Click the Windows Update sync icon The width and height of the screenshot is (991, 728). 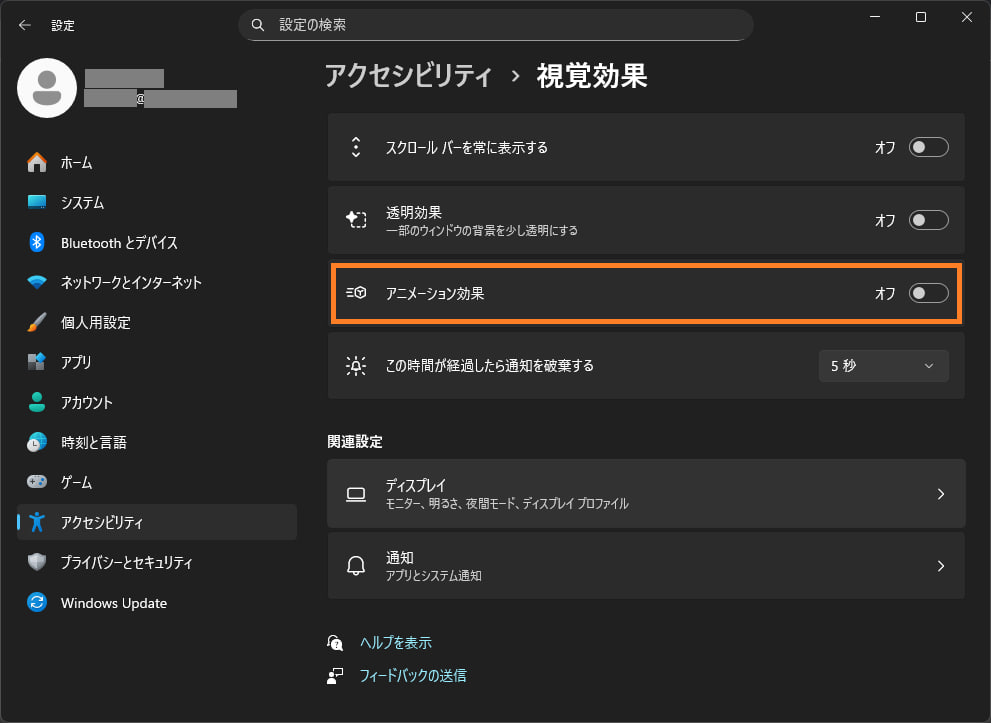coord(37,603)
